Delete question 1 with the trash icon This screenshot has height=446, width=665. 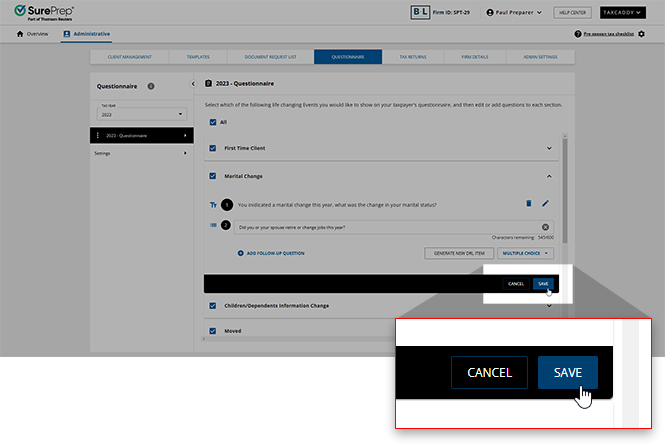[x=528, y=203]
